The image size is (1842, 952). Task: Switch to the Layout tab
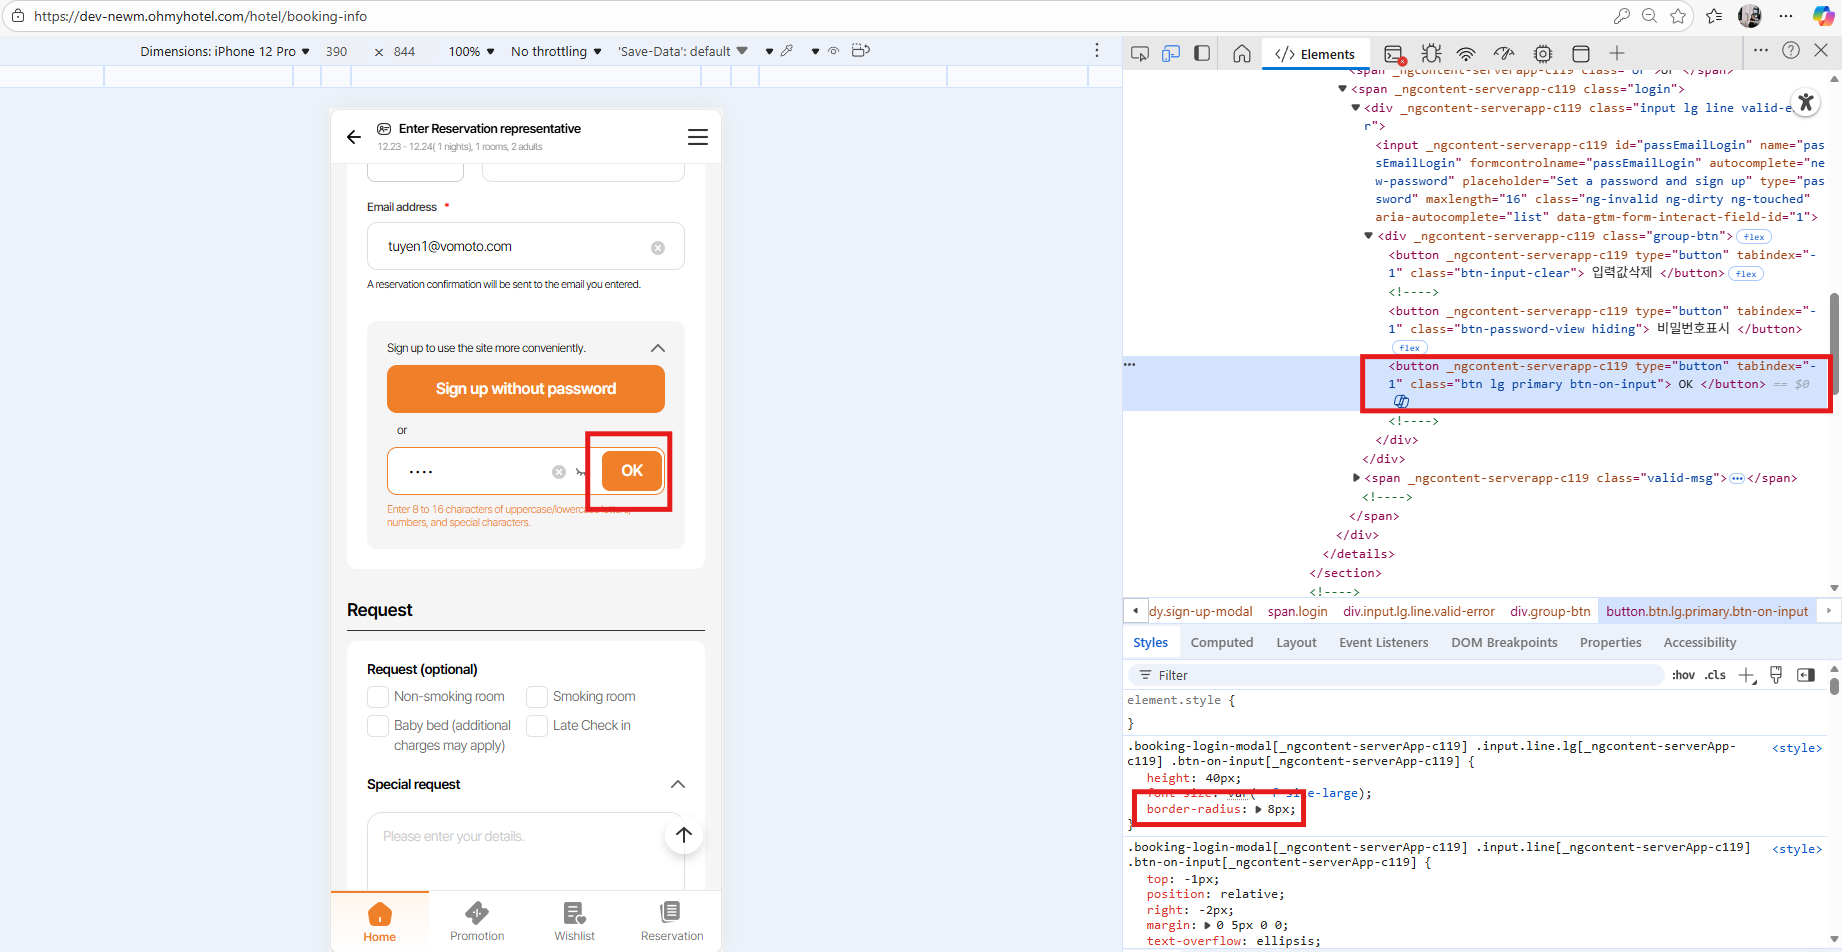pos(1296,643)
